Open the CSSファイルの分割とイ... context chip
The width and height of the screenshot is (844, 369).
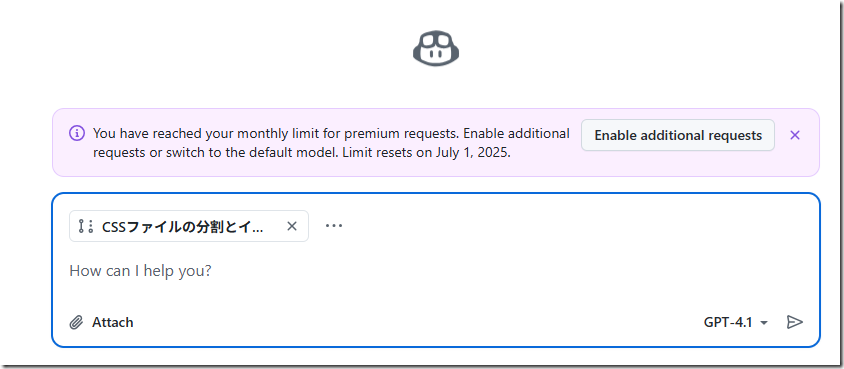coord(182,226)
